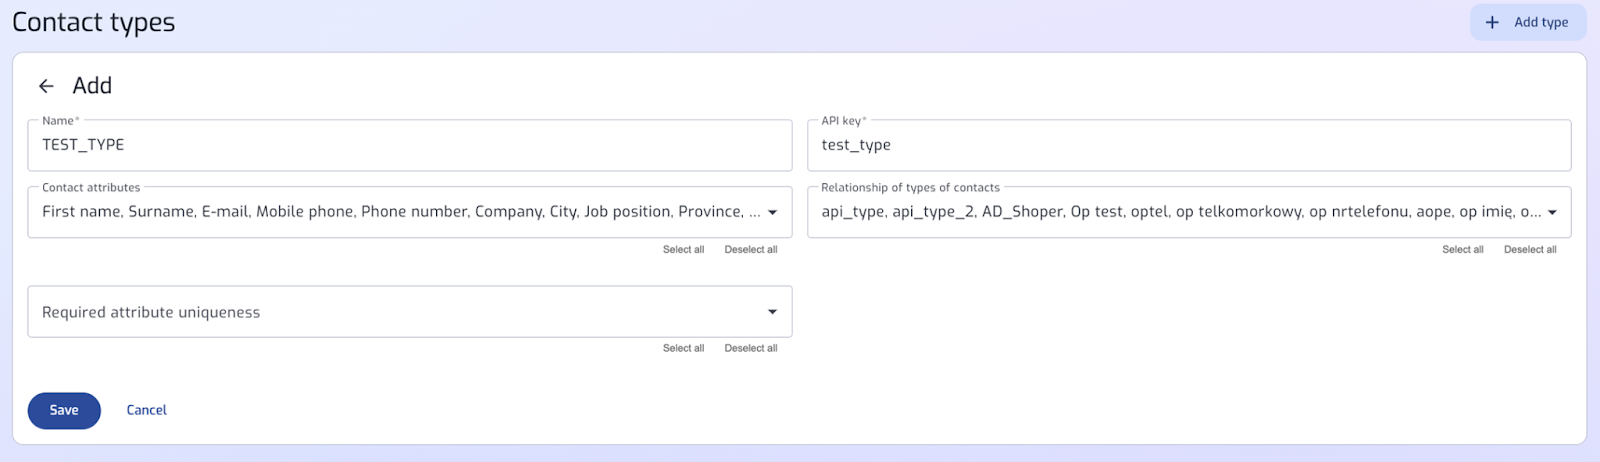Save the new contact type

point(64,410)
